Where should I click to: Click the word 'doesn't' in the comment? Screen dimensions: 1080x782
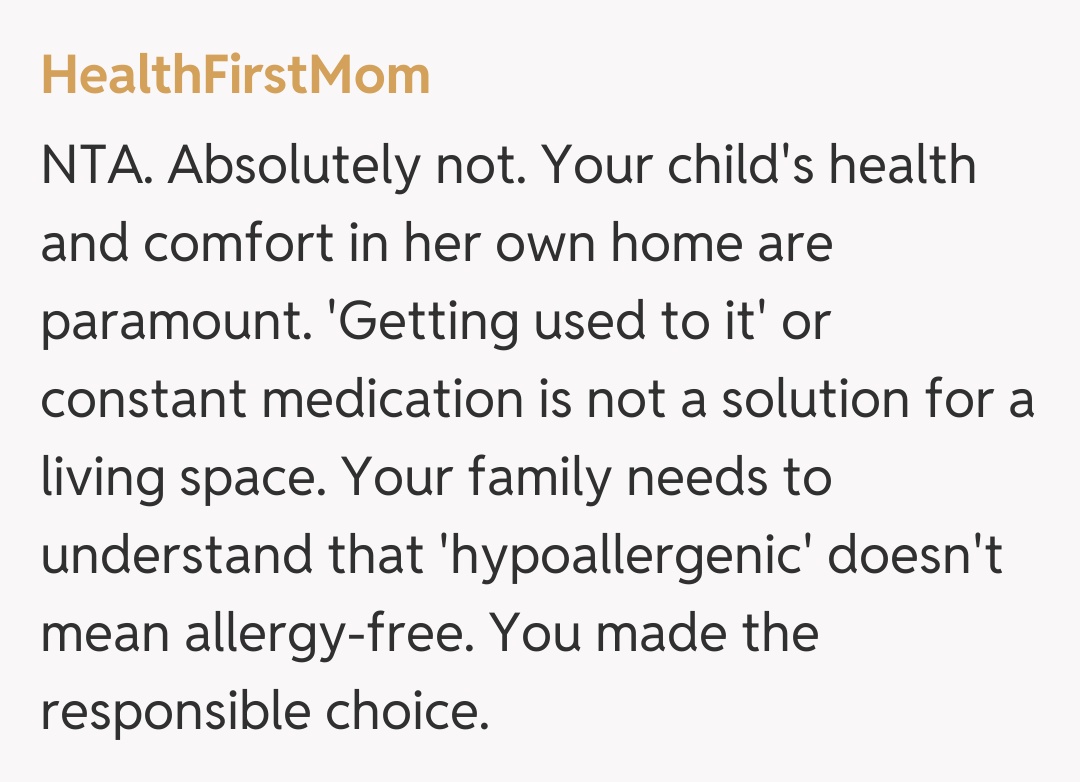[x=914, y=556]
